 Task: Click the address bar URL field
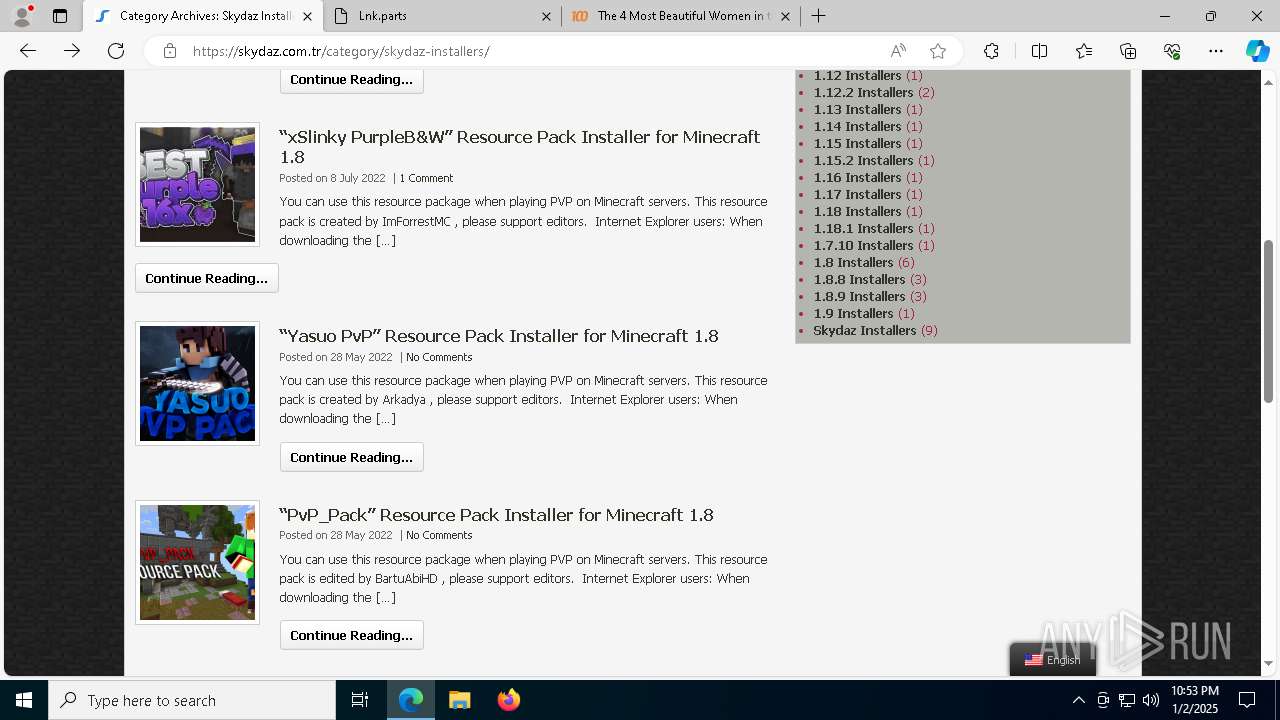[535, 51]
